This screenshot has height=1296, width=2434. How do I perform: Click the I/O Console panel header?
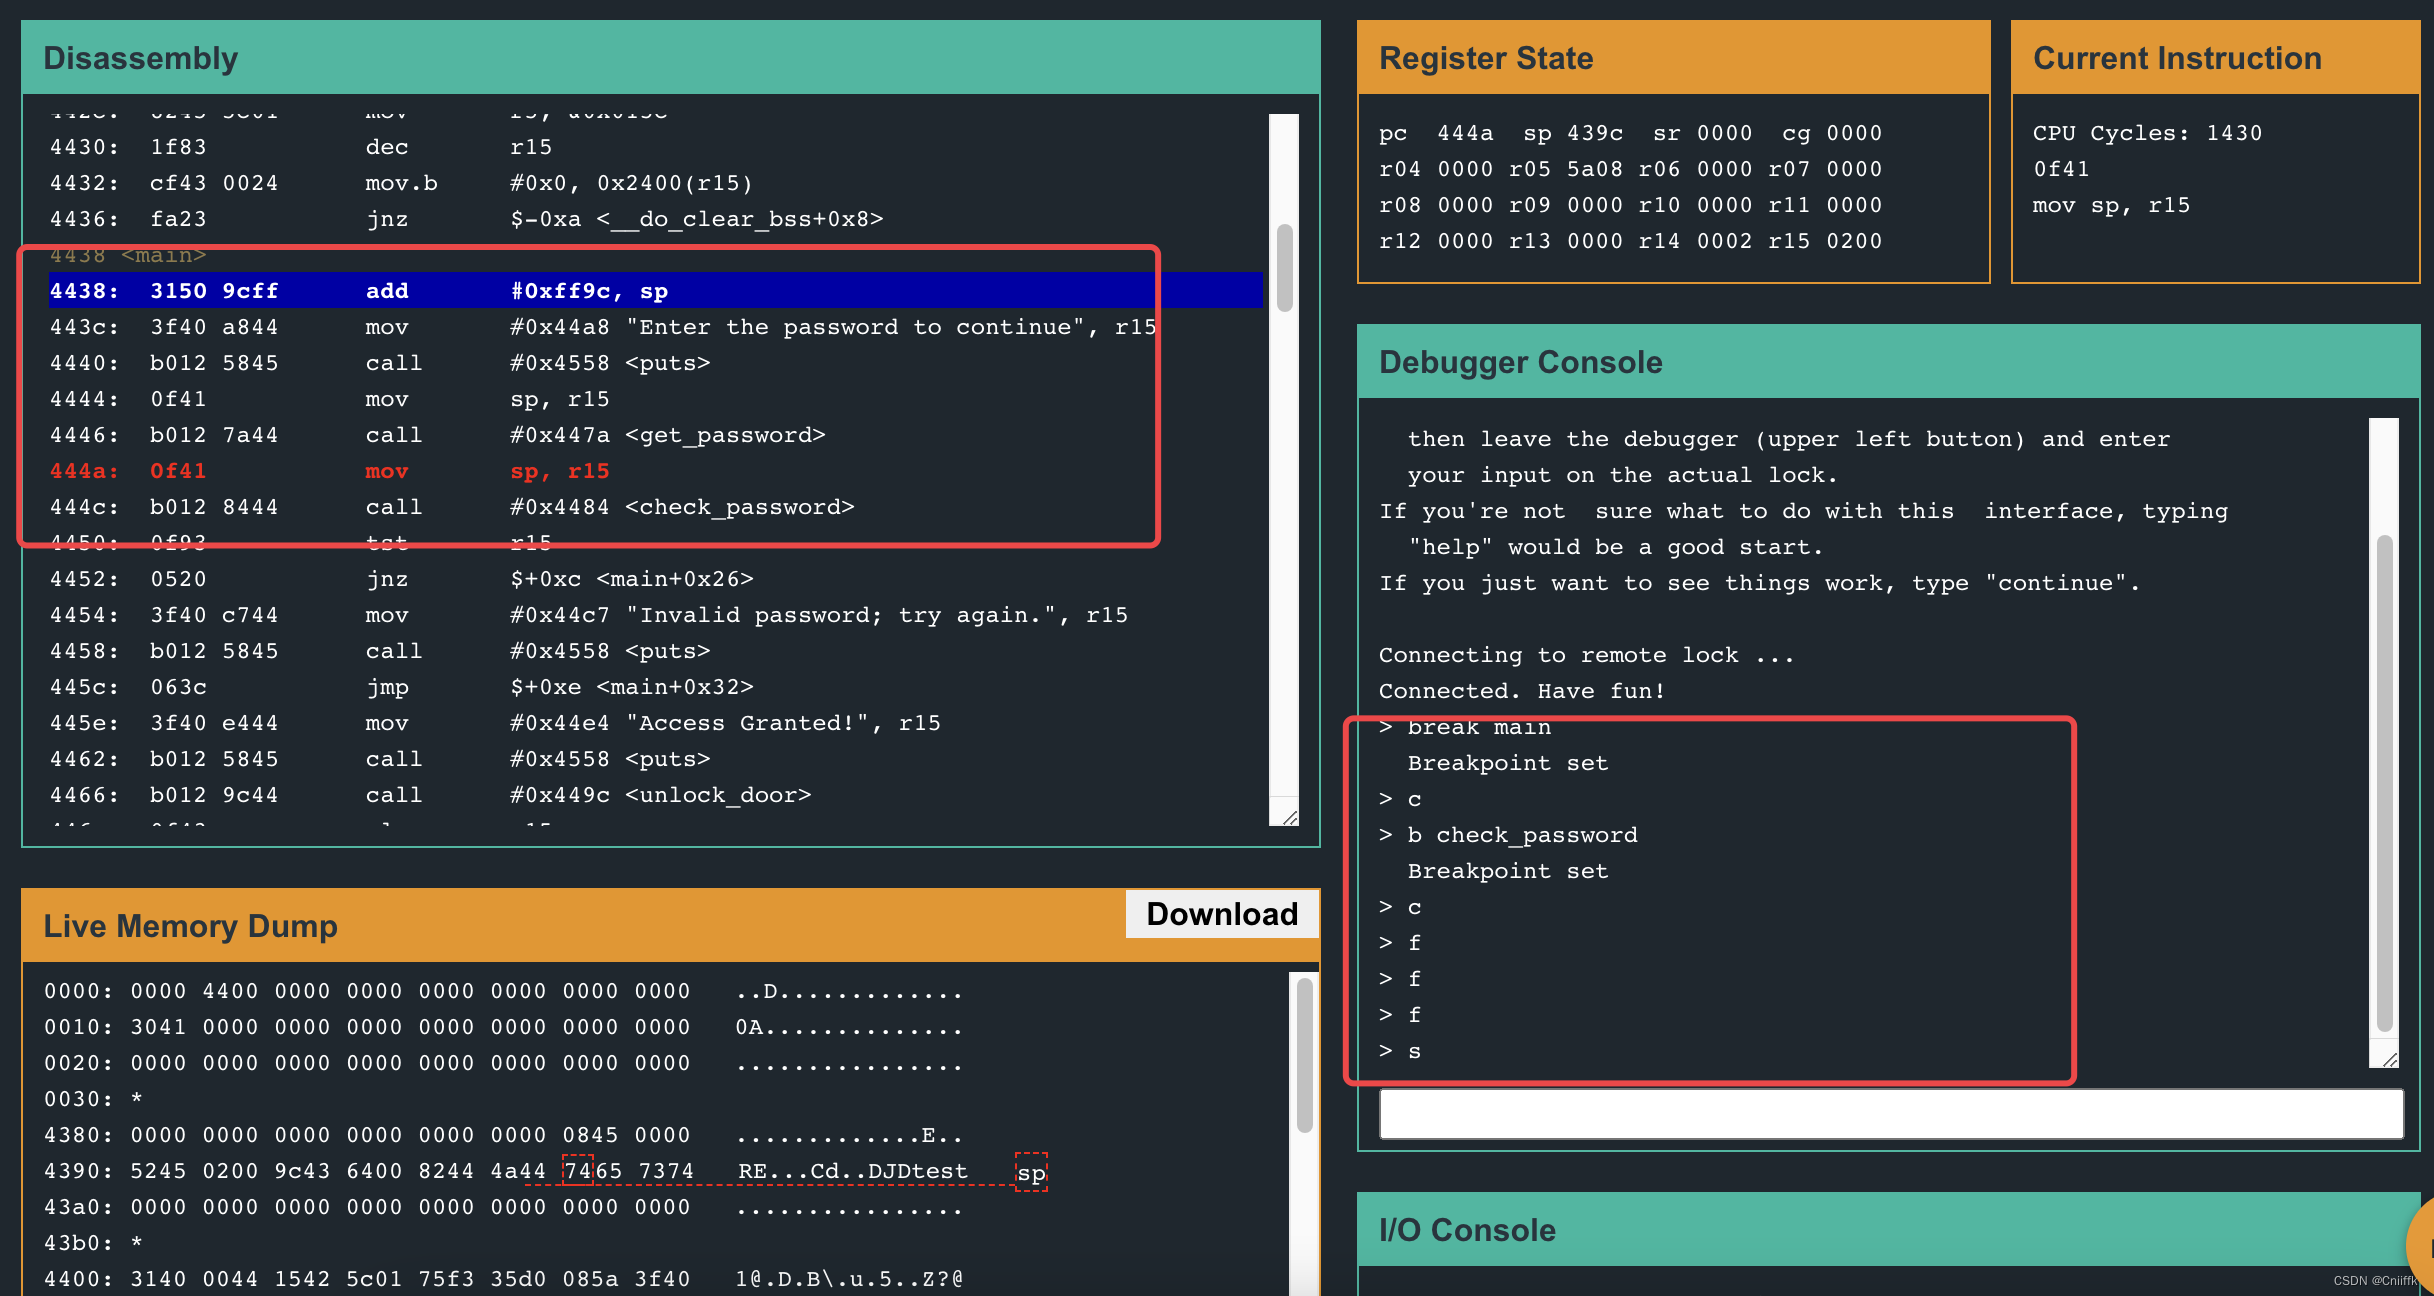(x=1888, y=1230)
